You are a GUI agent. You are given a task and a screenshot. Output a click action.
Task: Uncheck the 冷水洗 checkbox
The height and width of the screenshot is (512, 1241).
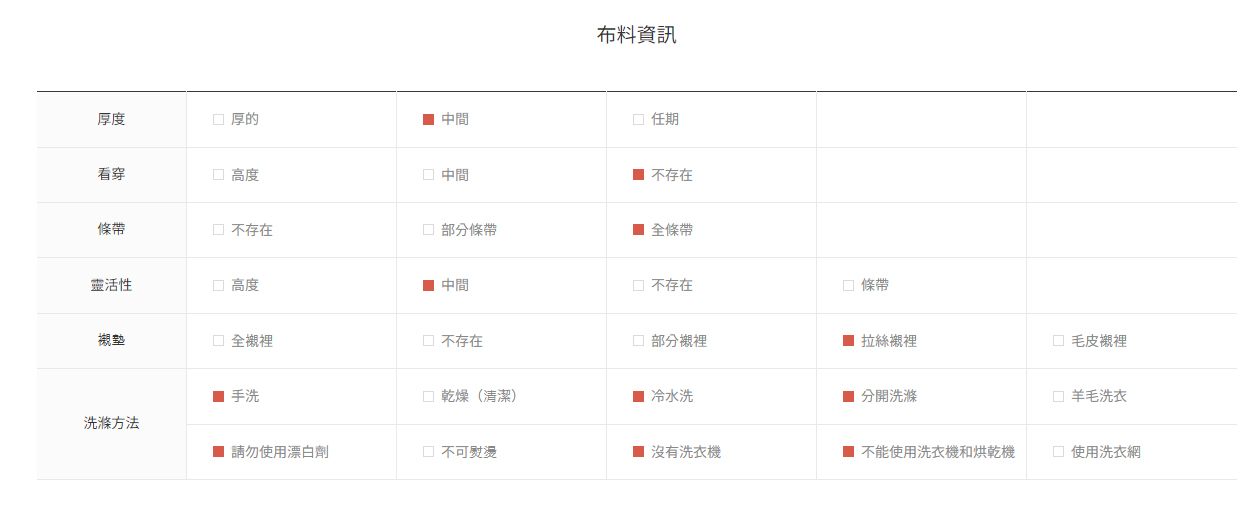638,396
